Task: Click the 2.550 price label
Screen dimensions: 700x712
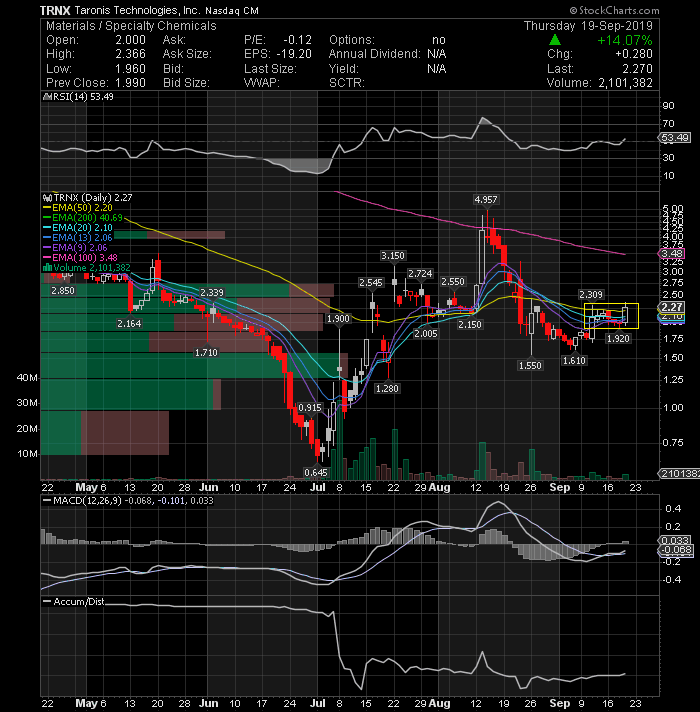Action: tap(453, 282)
